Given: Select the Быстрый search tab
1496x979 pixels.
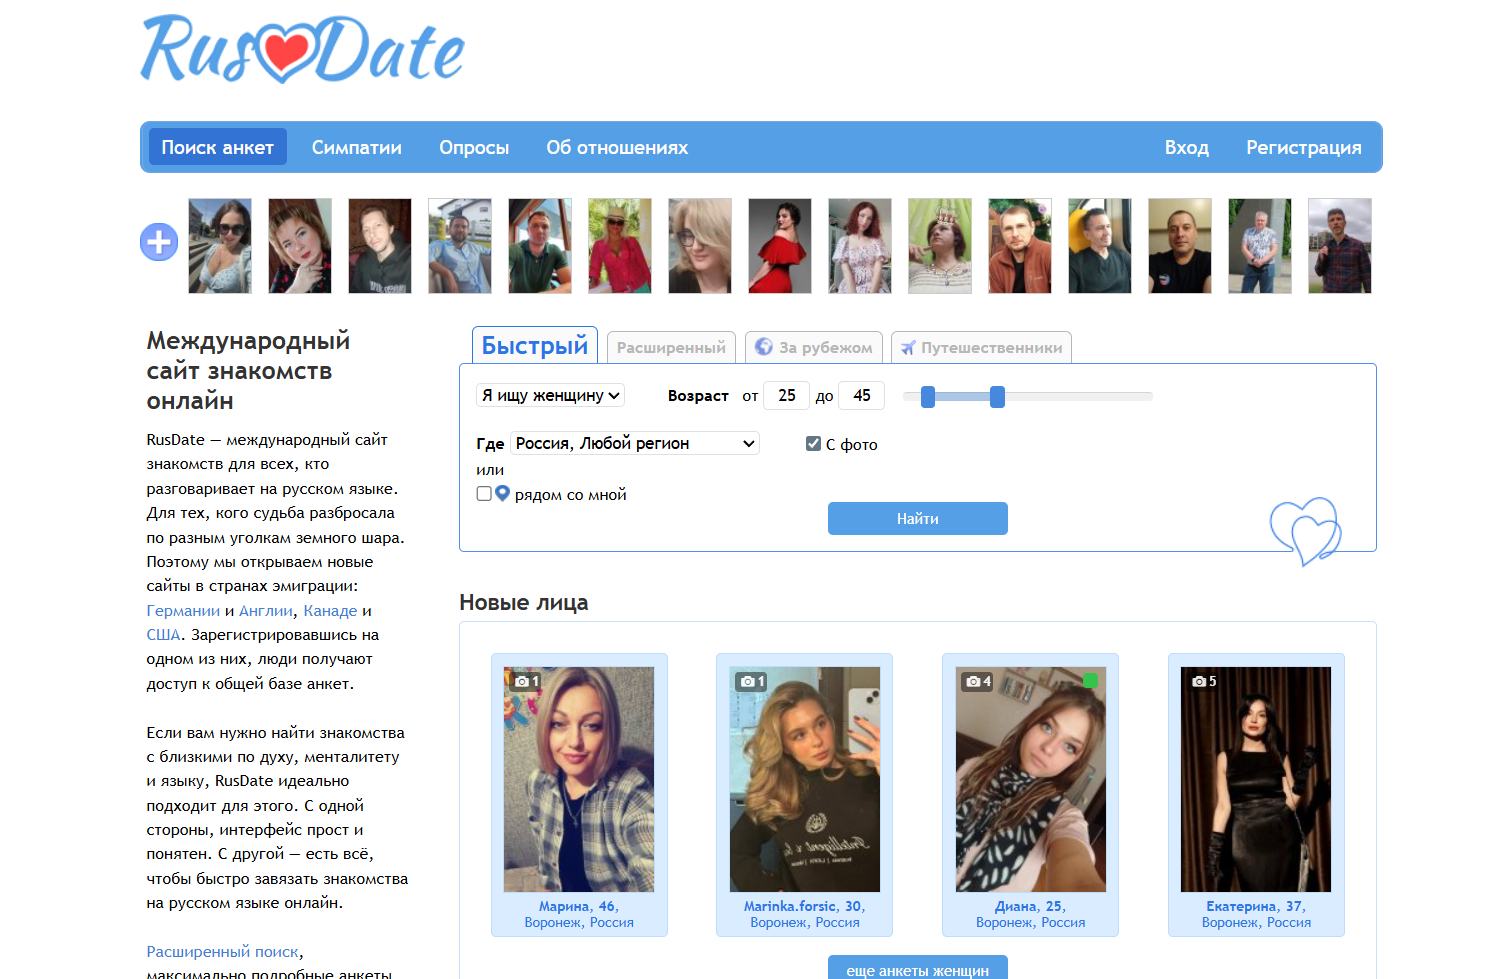Looking at the screenshot, I should (535, 345).
